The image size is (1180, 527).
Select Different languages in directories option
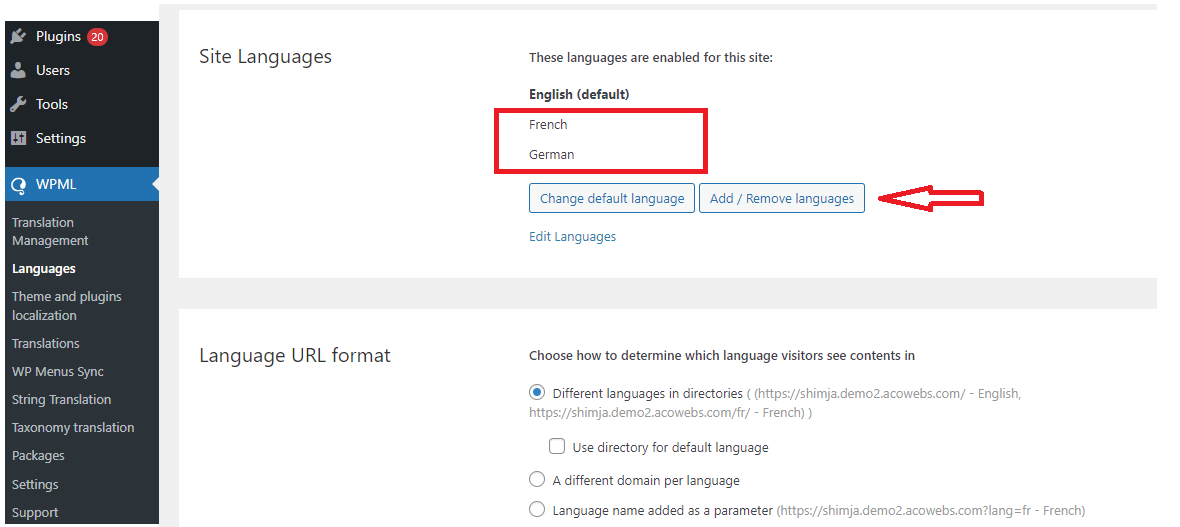537,392
